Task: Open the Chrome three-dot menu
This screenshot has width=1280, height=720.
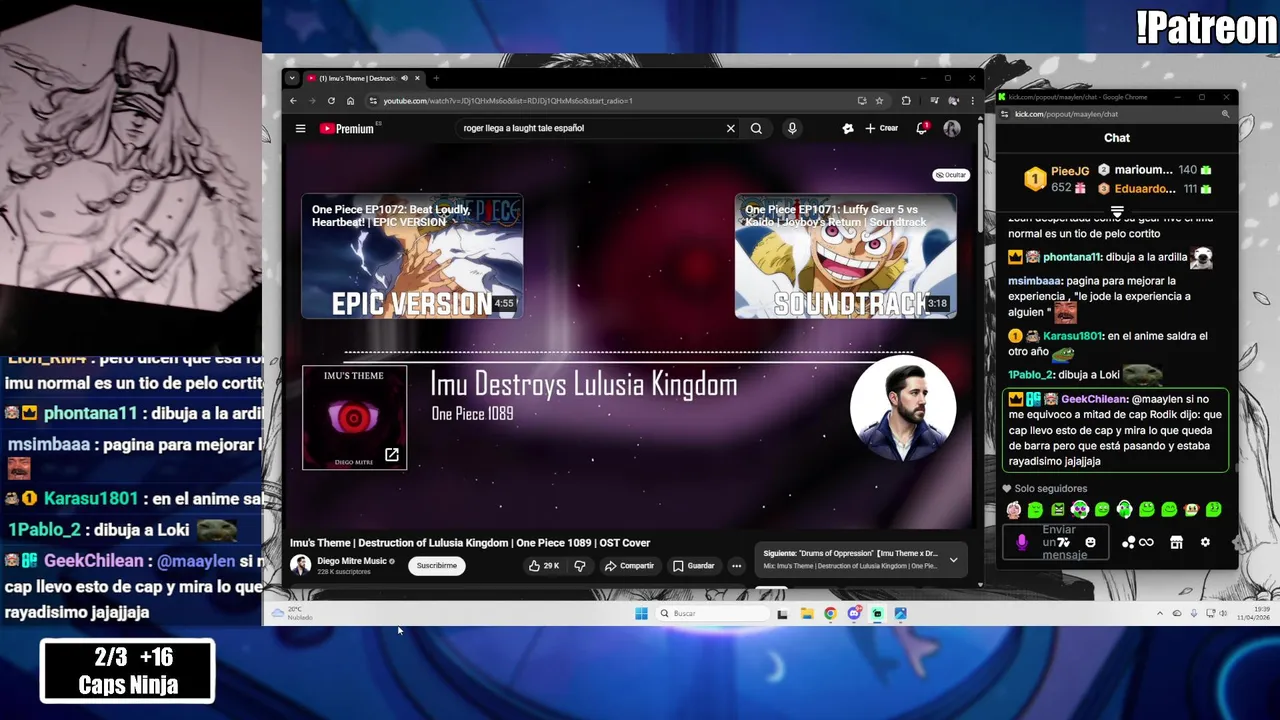Action: point(973,101)
